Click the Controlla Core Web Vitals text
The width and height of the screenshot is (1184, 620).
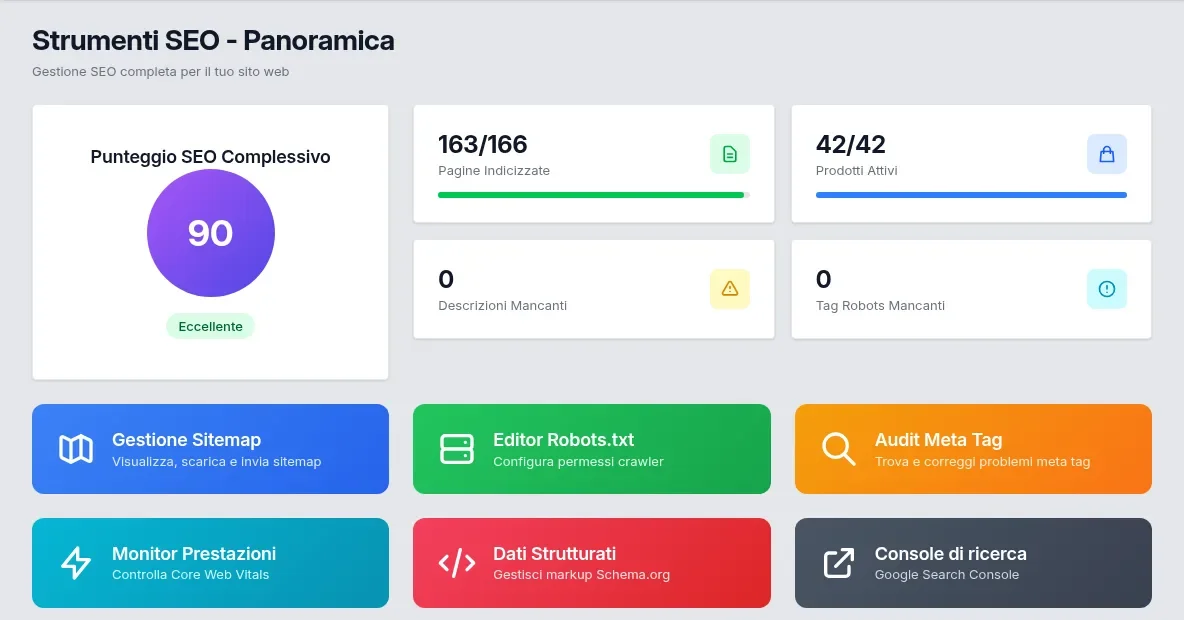tap(190, 575)
